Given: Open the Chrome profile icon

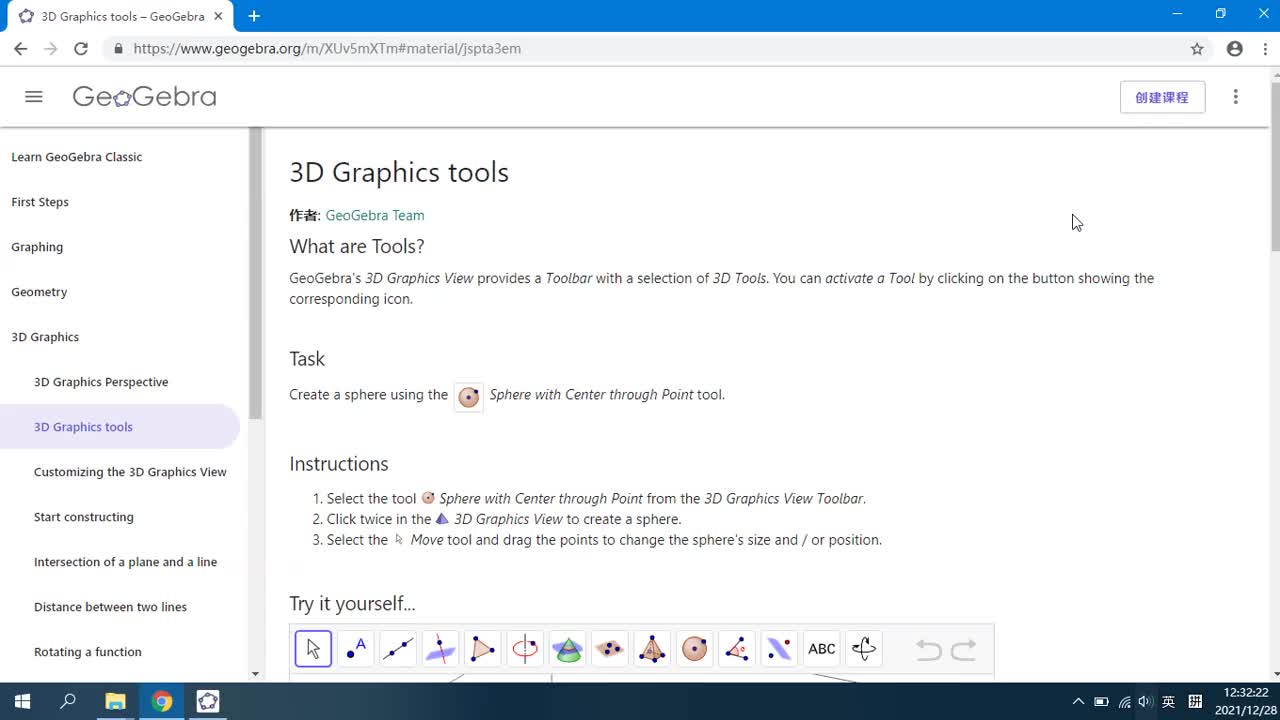Looking at the screenshot, I should 1235,48.
